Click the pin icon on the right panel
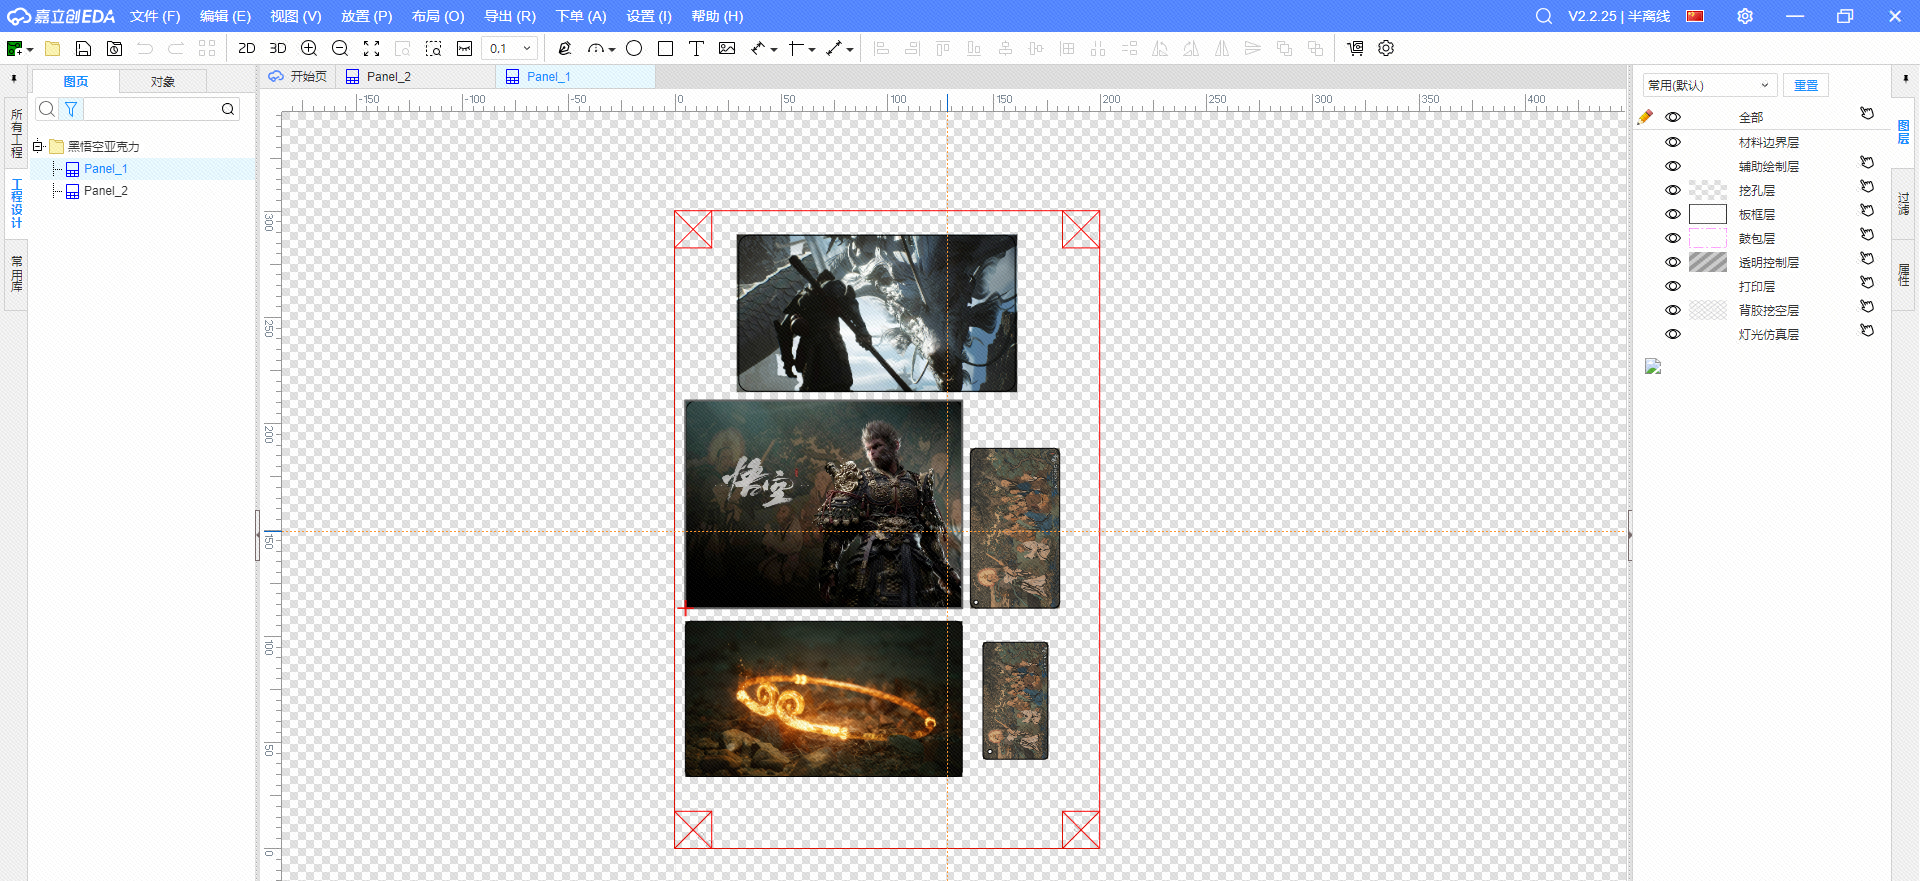This screenshot has height=881, width=1920. point(1905,78)
